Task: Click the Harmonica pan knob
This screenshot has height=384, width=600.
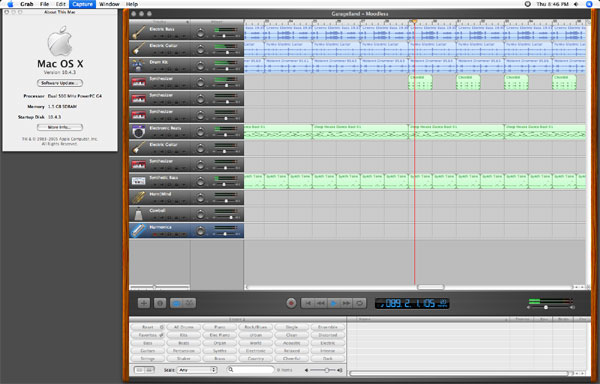Action: click(x=201, y=231)
